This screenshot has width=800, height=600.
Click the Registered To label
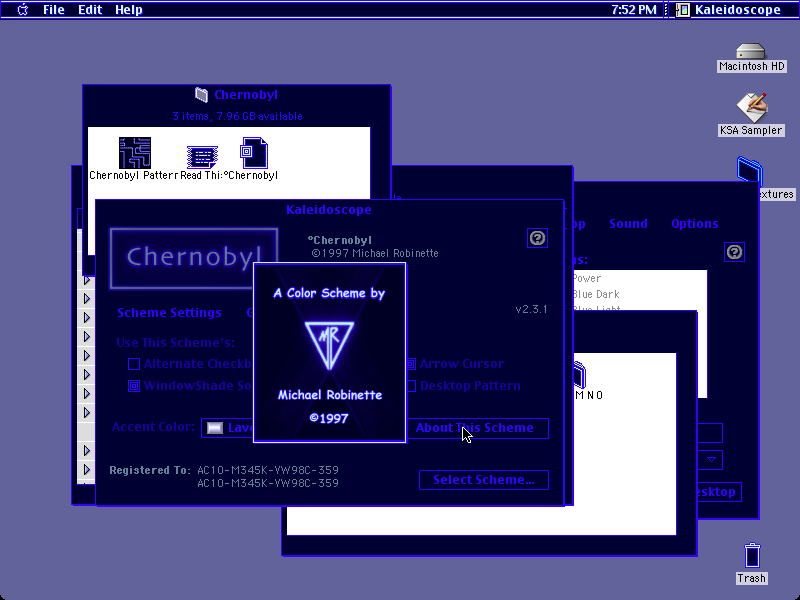click(x=150, y=470)
